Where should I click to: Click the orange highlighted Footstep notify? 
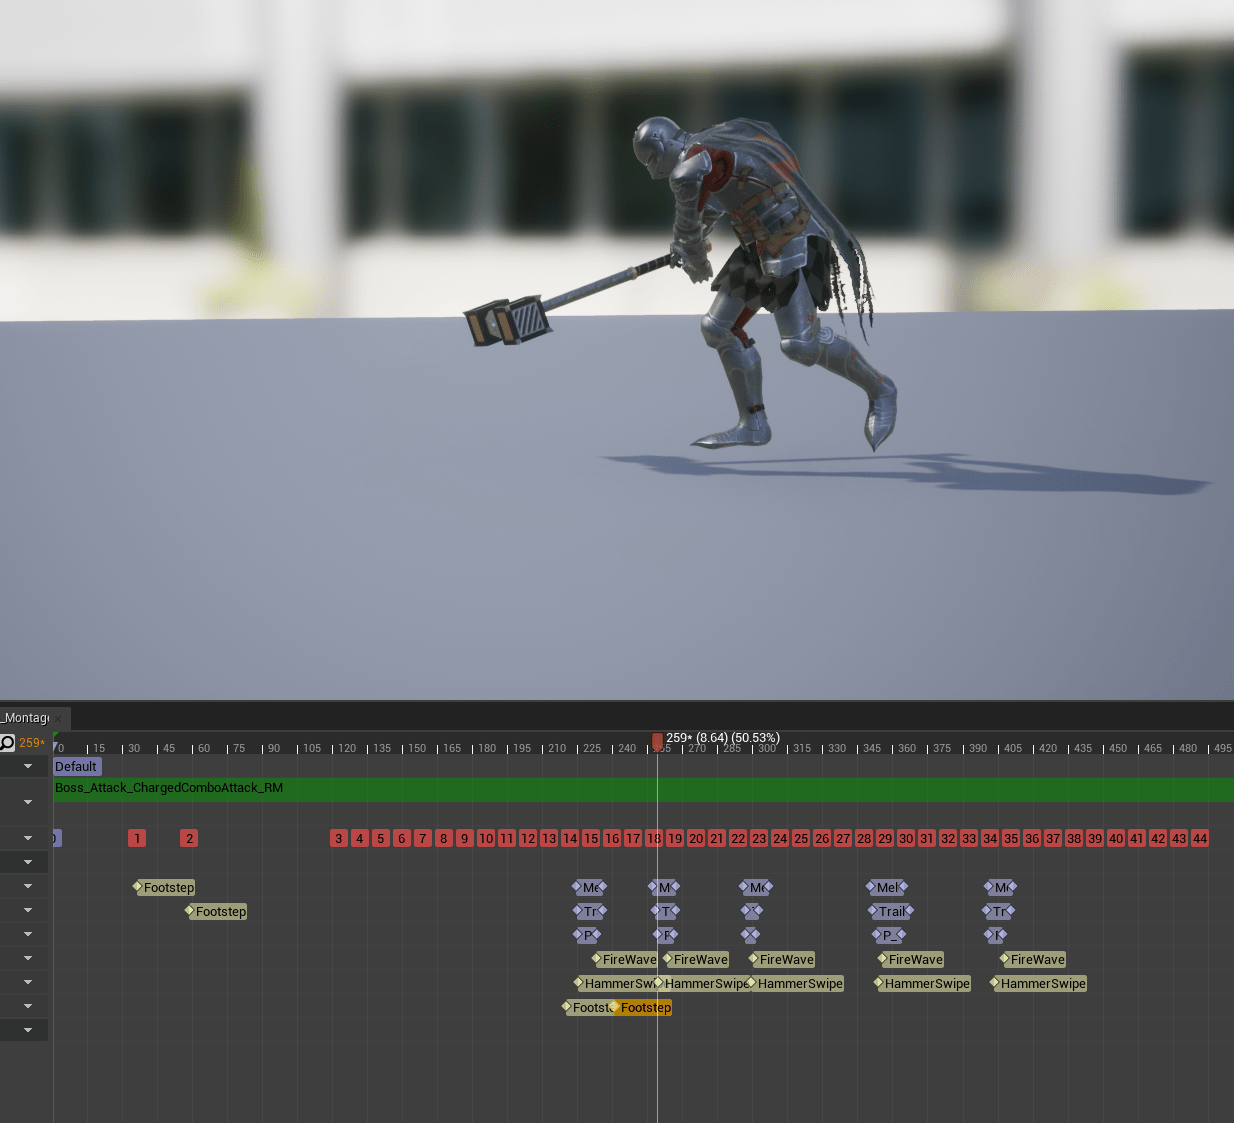645,1007
